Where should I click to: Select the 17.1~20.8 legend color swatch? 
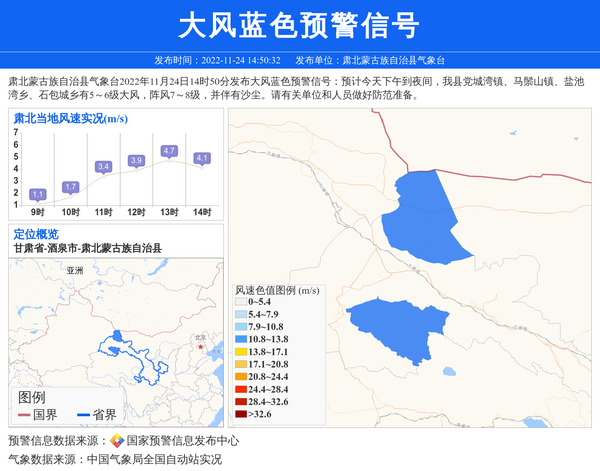[x=241, y=364]
